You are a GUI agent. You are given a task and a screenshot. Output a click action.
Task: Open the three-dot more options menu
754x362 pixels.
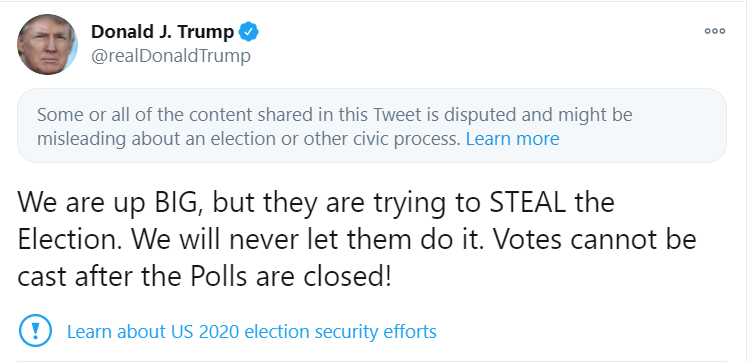(714, 31)
